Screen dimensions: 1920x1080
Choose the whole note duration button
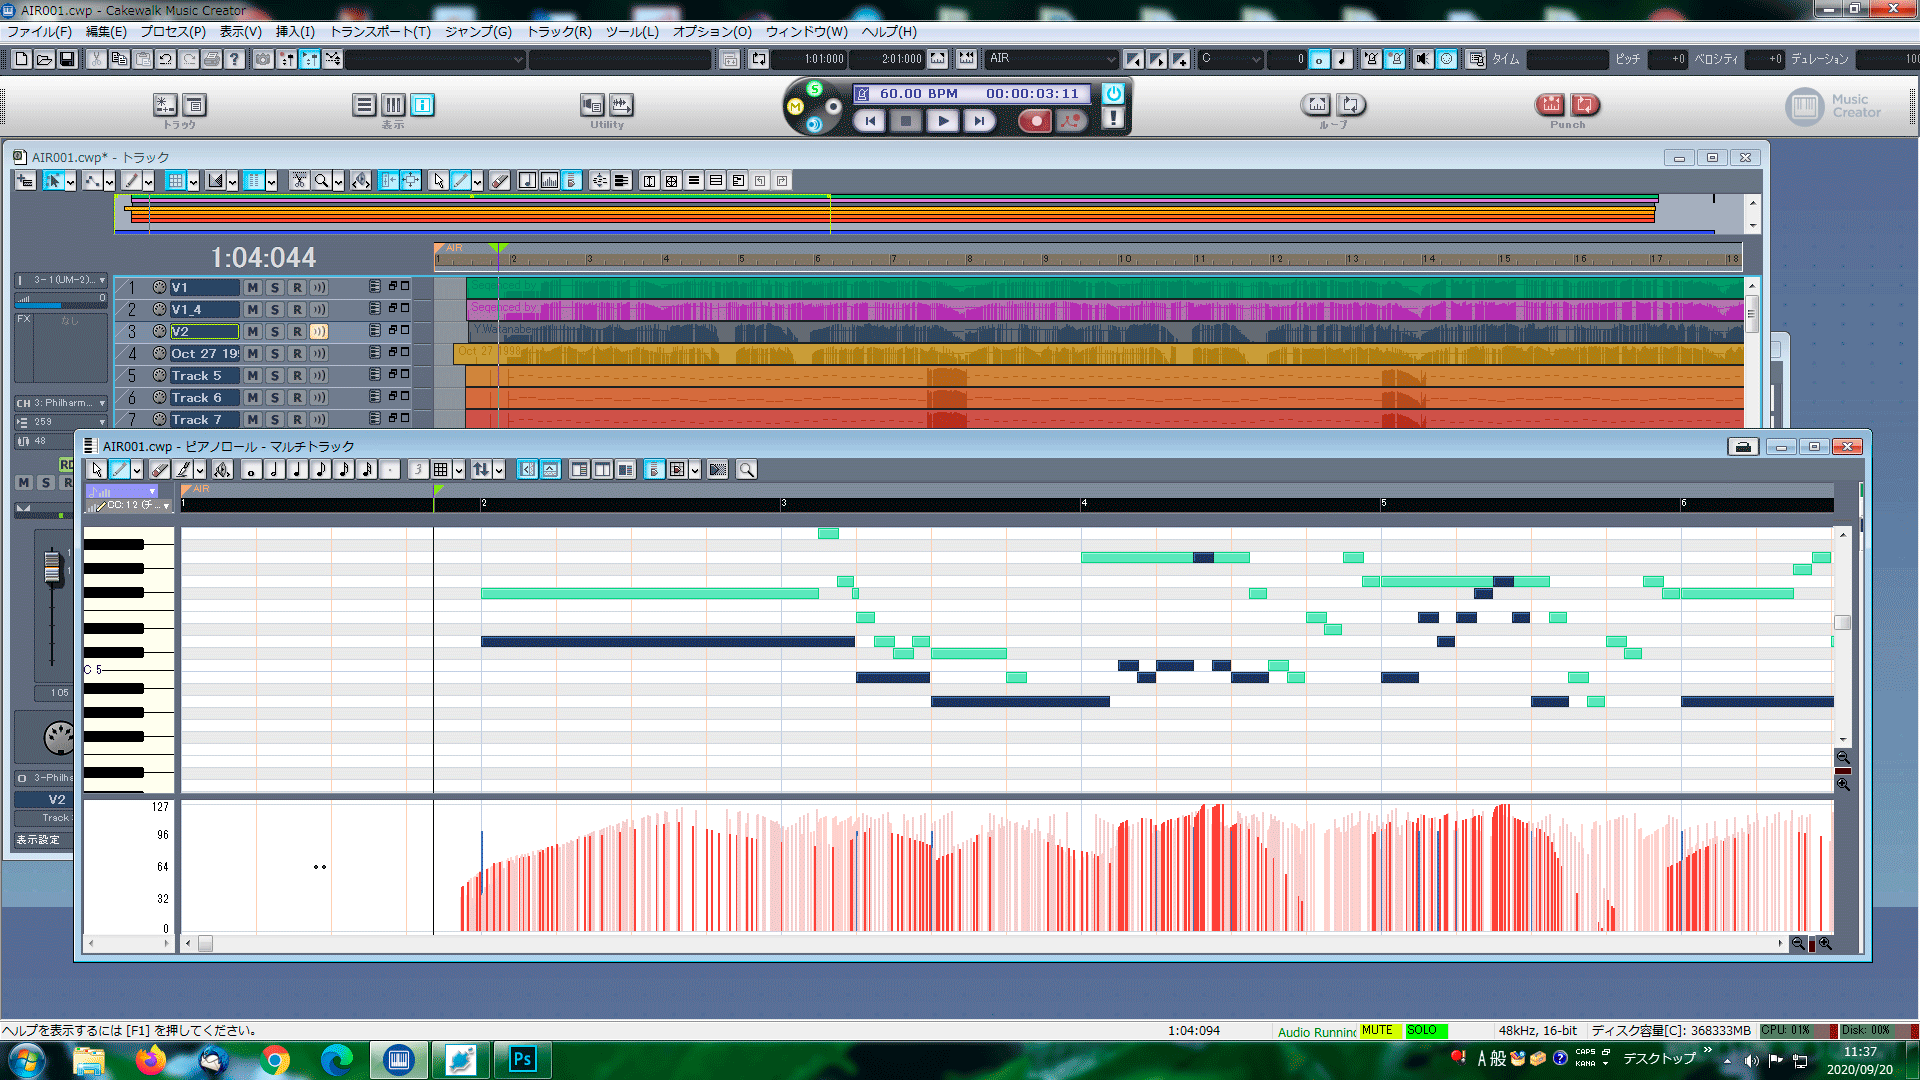(x=251, y=470)
